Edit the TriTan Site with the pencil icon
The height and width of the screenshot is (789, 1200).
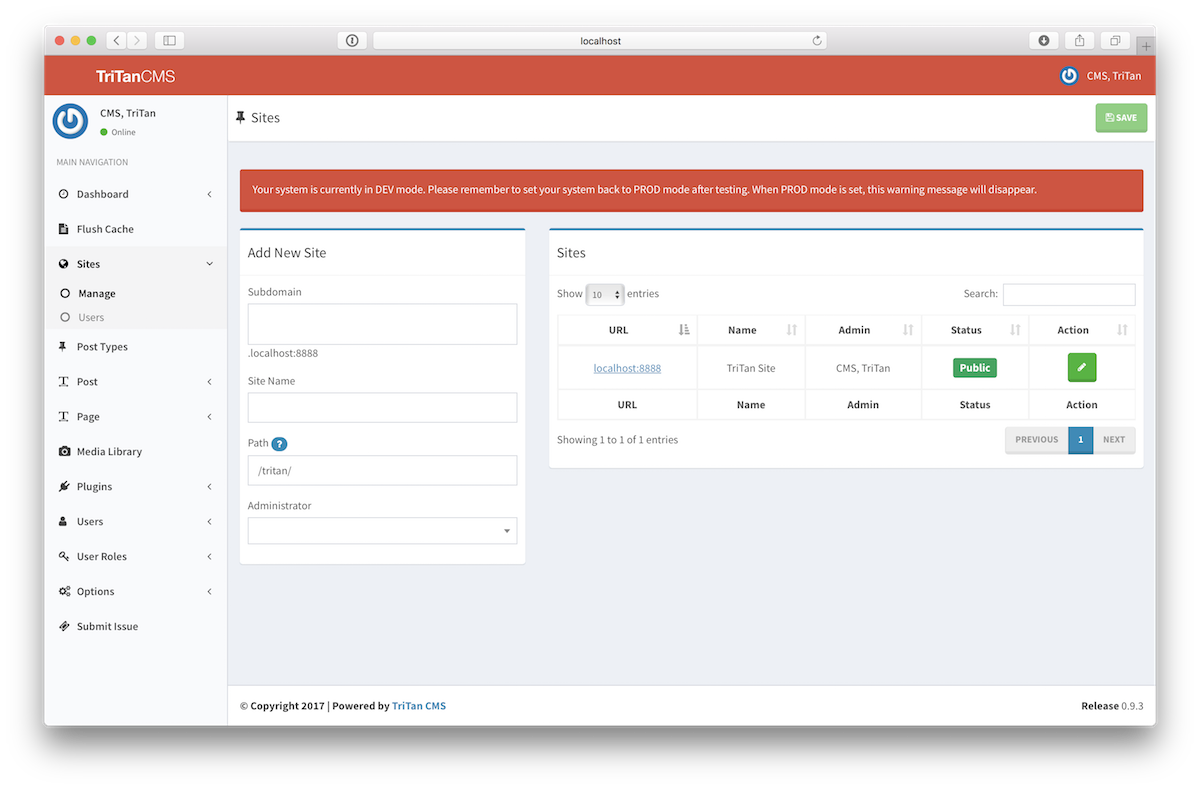[1081, 367]
